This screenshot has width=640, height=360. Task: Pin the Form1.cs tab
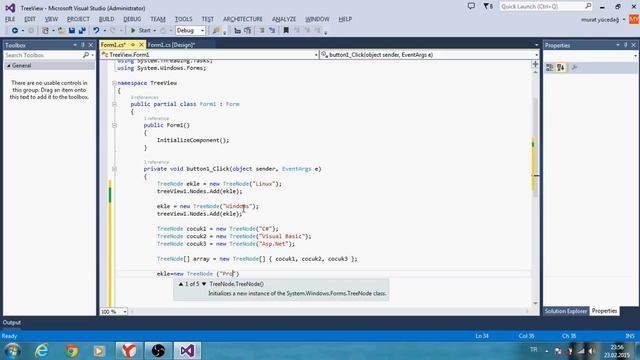point(133,45)
